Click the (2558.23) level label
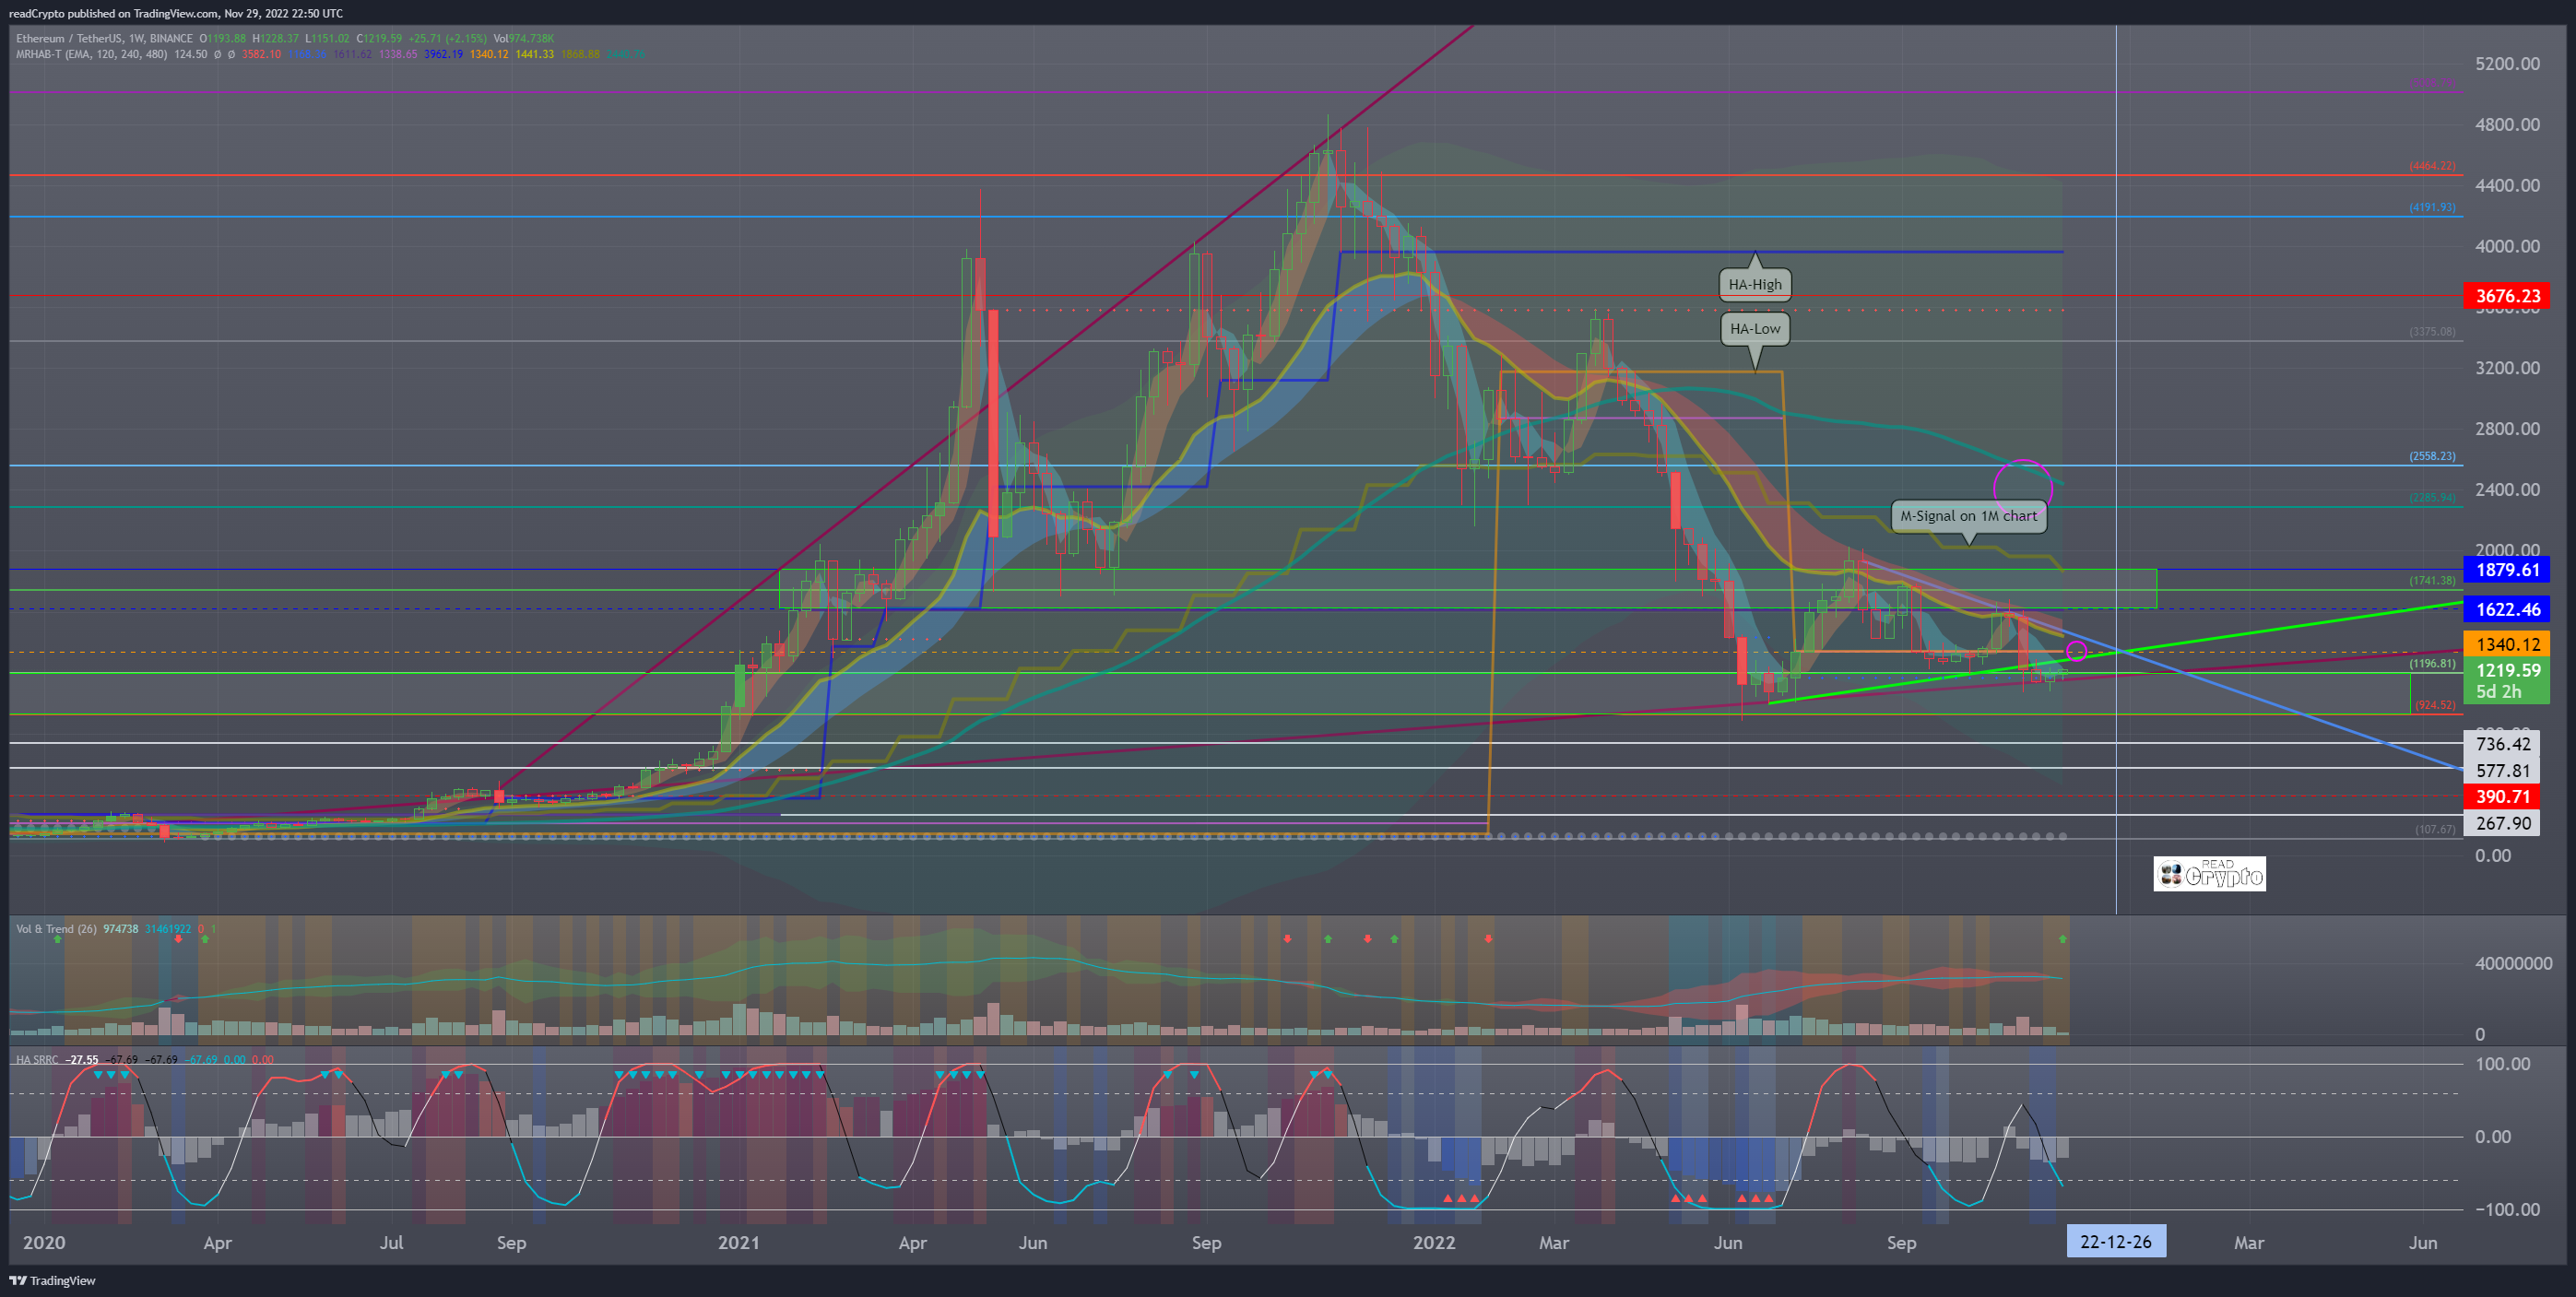Viewport: 2576px width, 1297px height. [2431, 456]
